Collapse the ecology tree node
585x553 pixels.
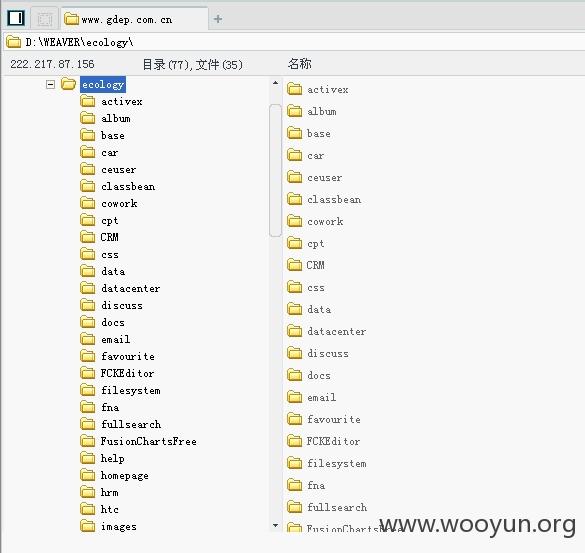(x=50, y=84)
